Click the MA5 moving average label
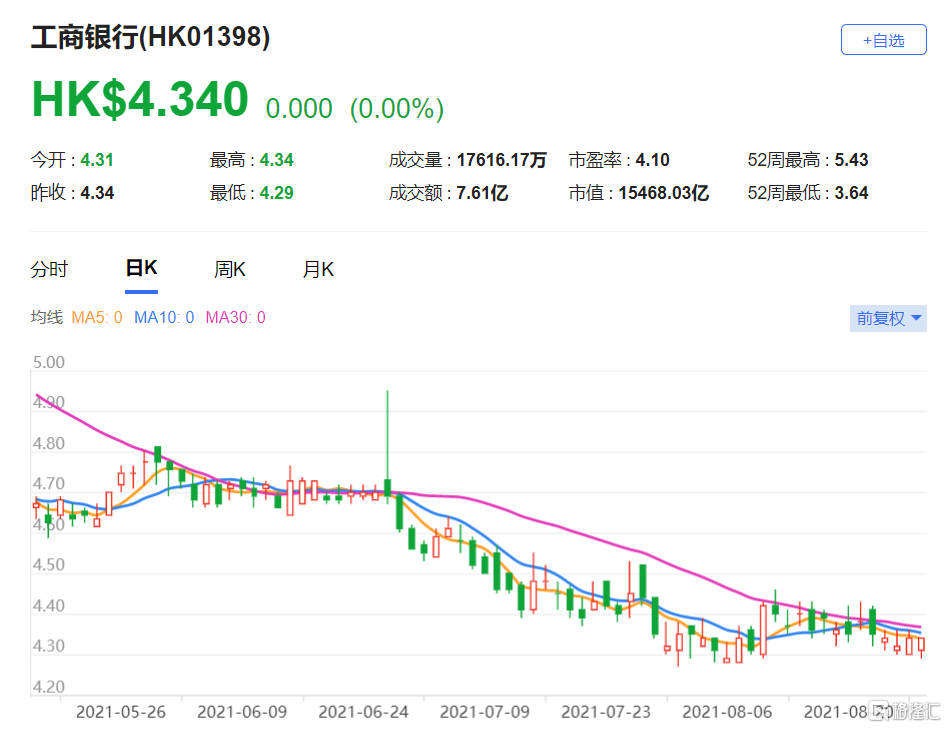 97,317
